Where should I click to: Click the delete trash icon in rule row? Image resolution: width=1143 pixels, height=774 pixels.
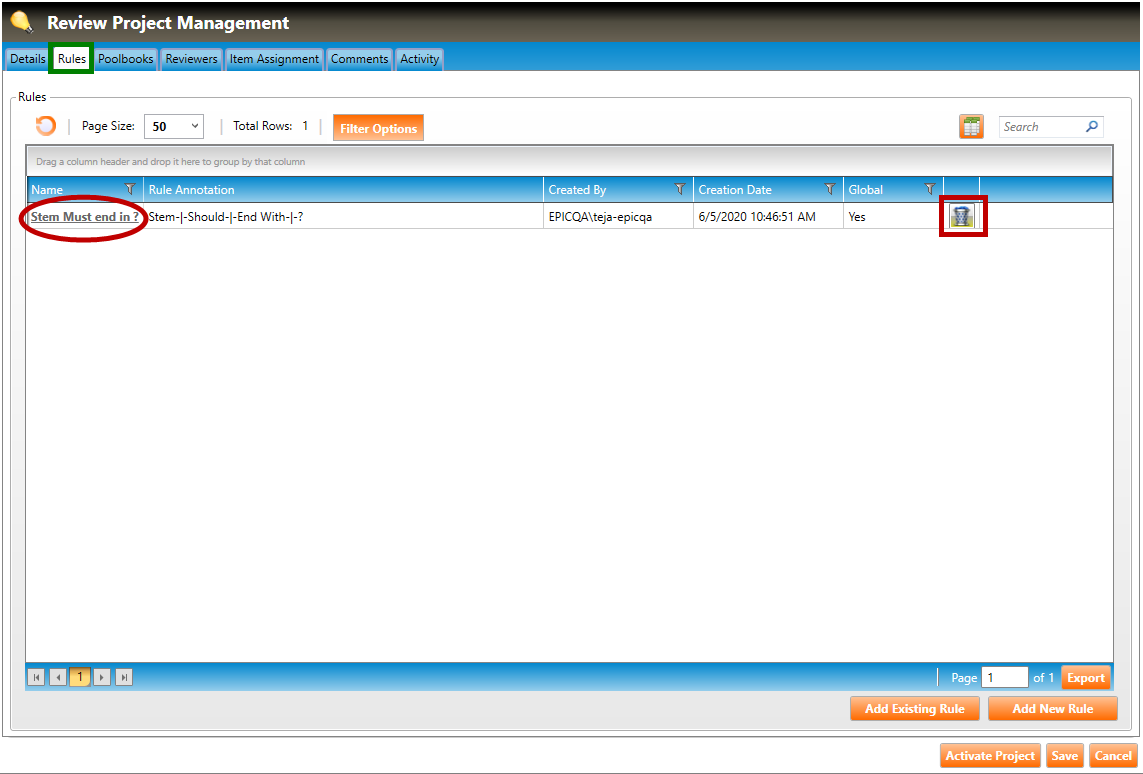coord(962,216)
